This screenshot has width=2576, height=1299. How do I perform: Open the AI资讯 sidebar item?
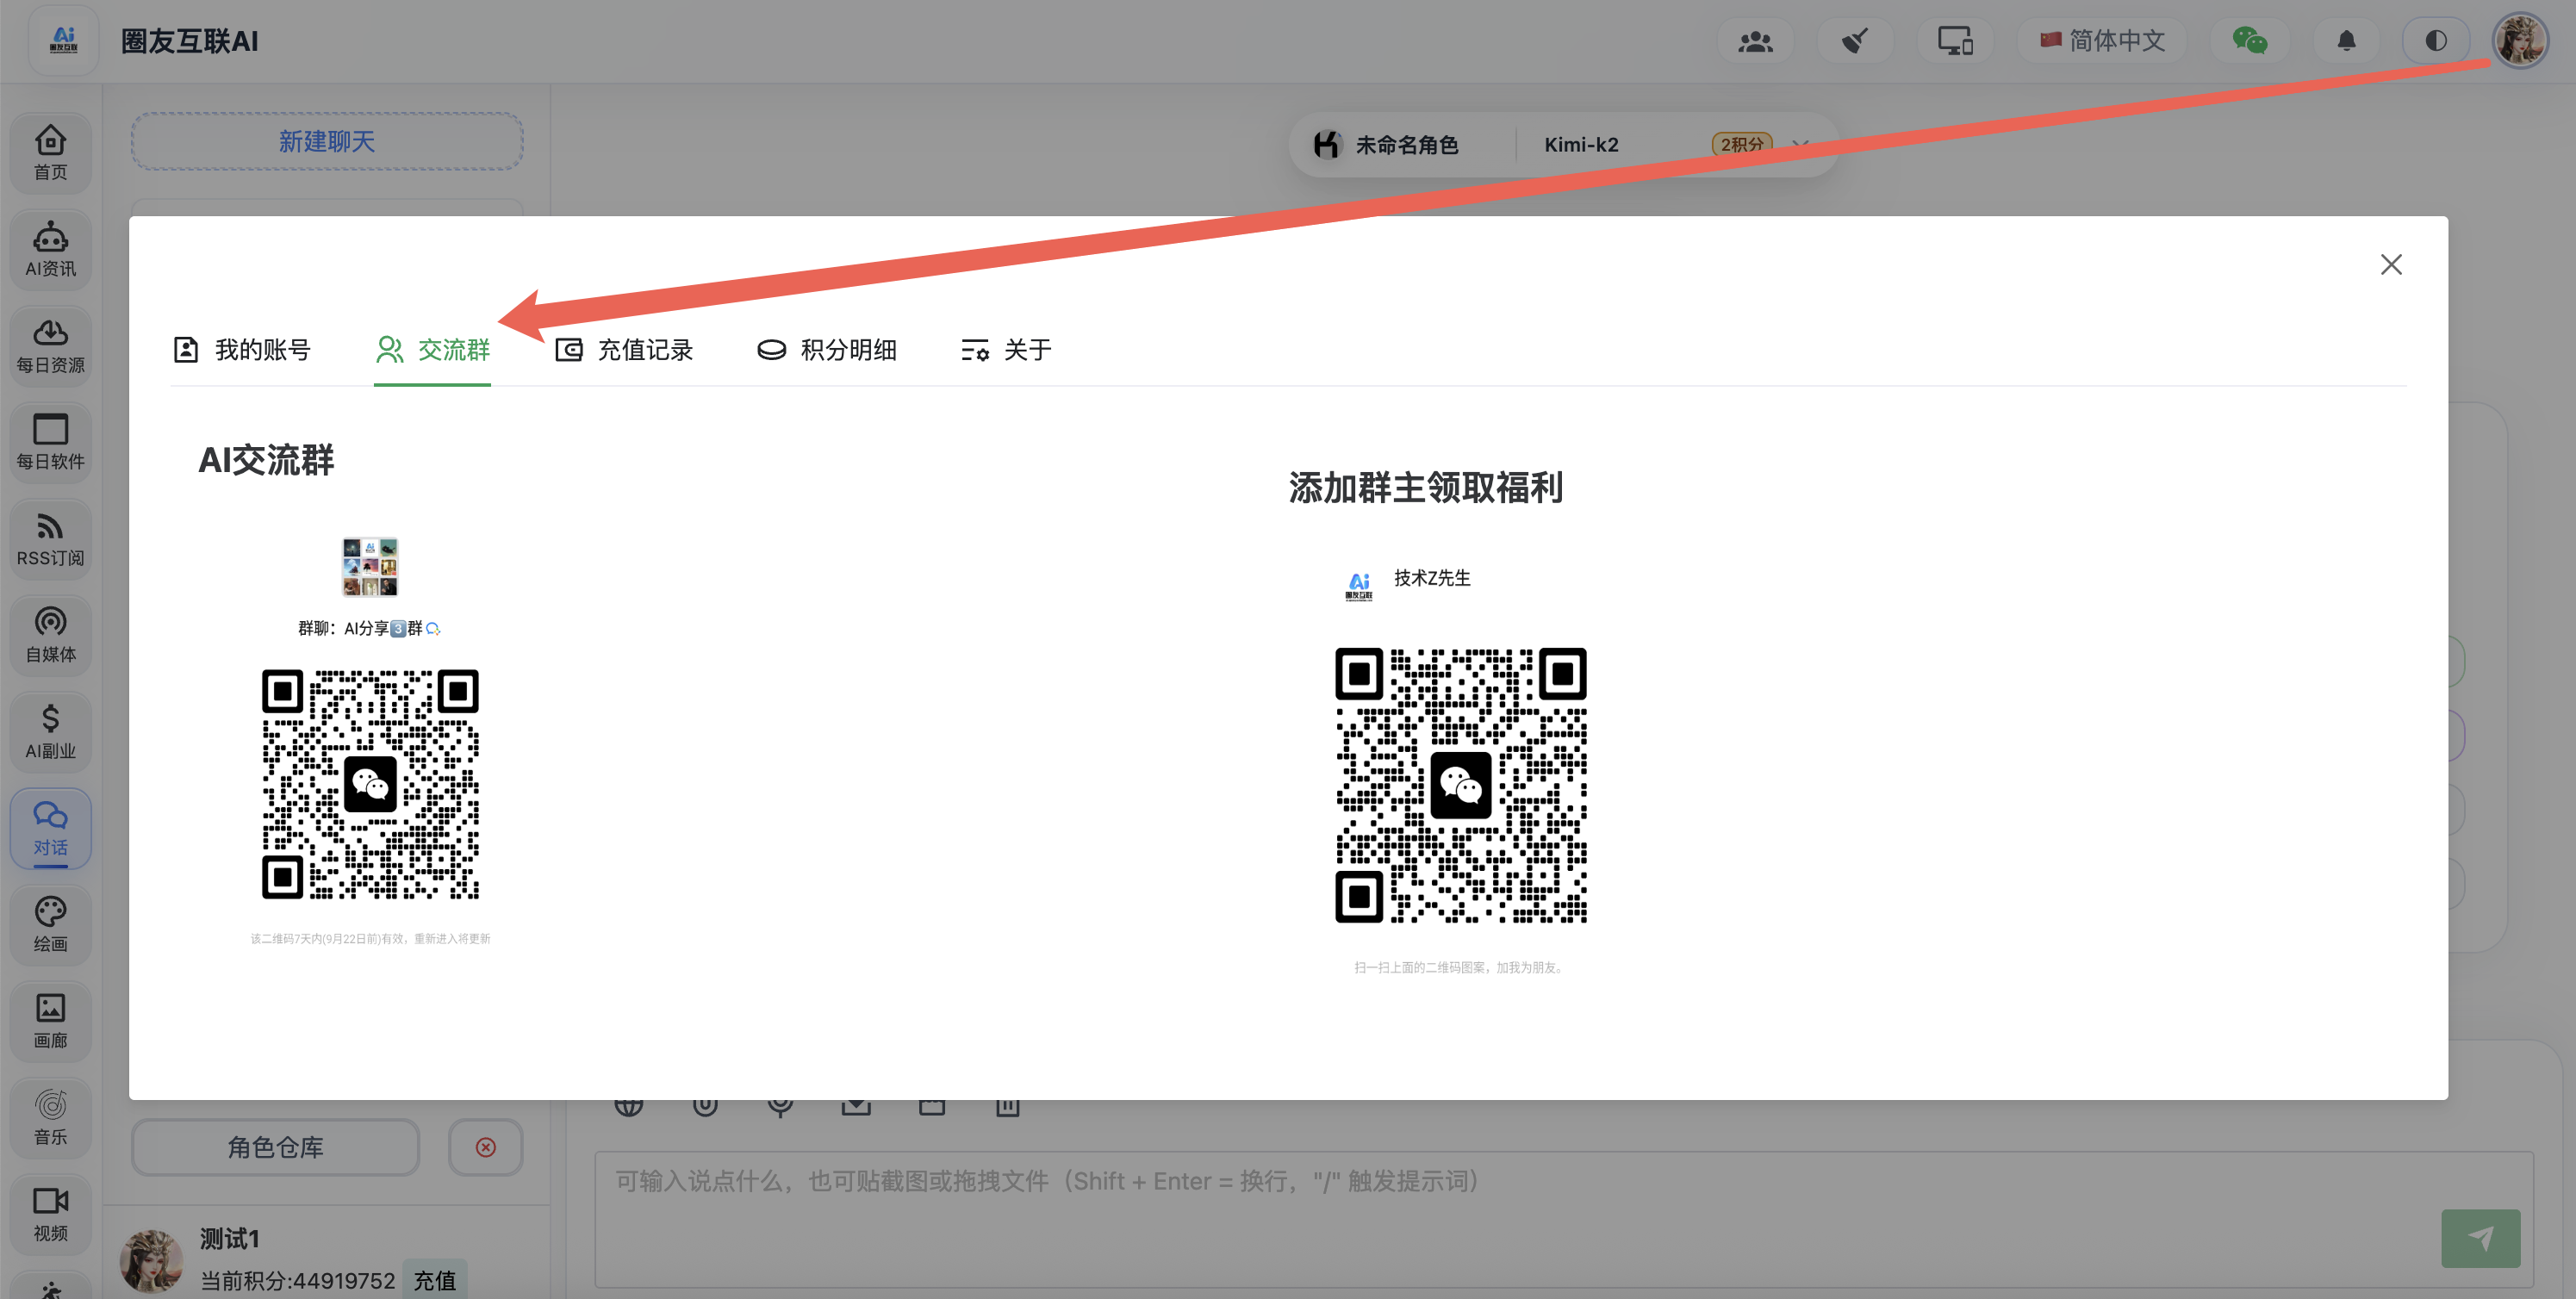[x=50, y=249]
